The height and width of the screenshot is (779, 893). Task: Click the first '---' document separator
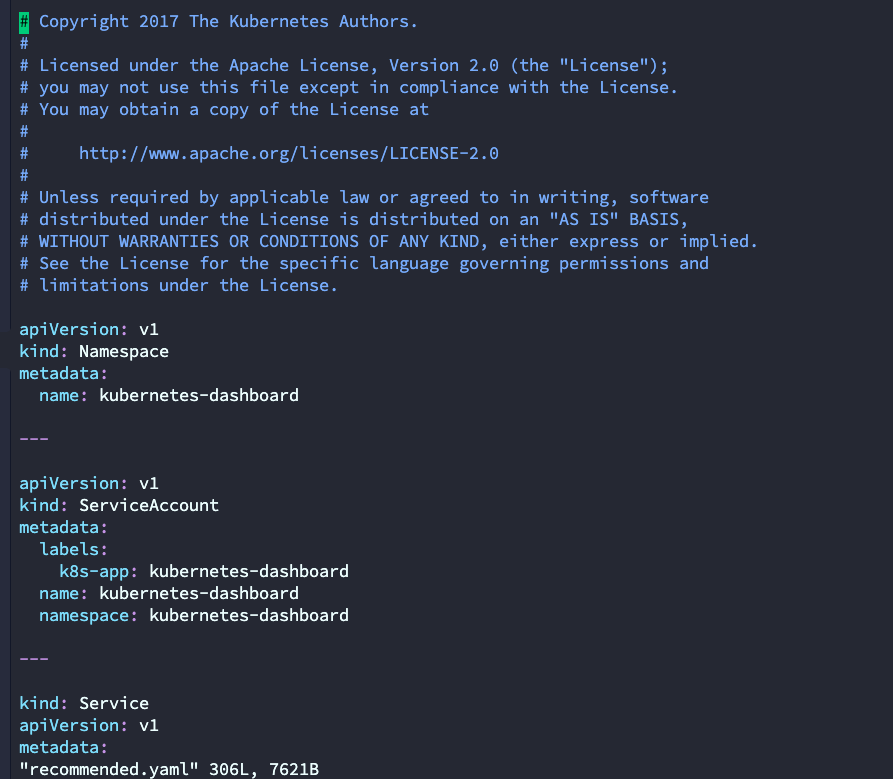(x=34, y=439)
